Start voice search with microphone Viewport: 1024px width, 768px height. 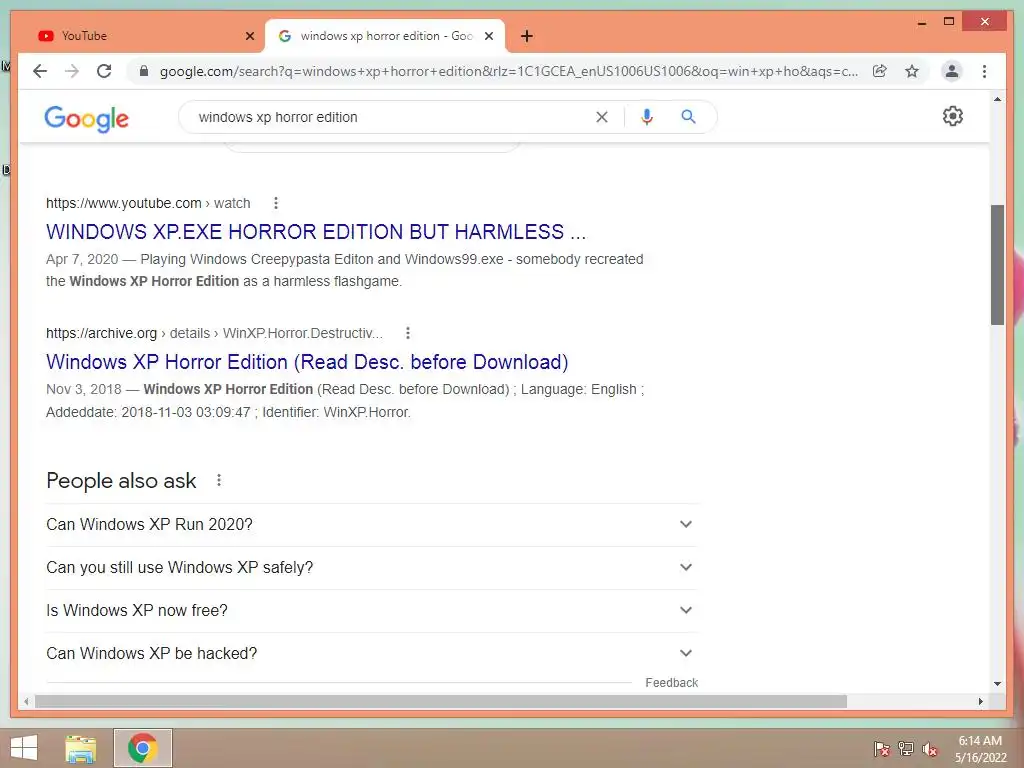647,117
